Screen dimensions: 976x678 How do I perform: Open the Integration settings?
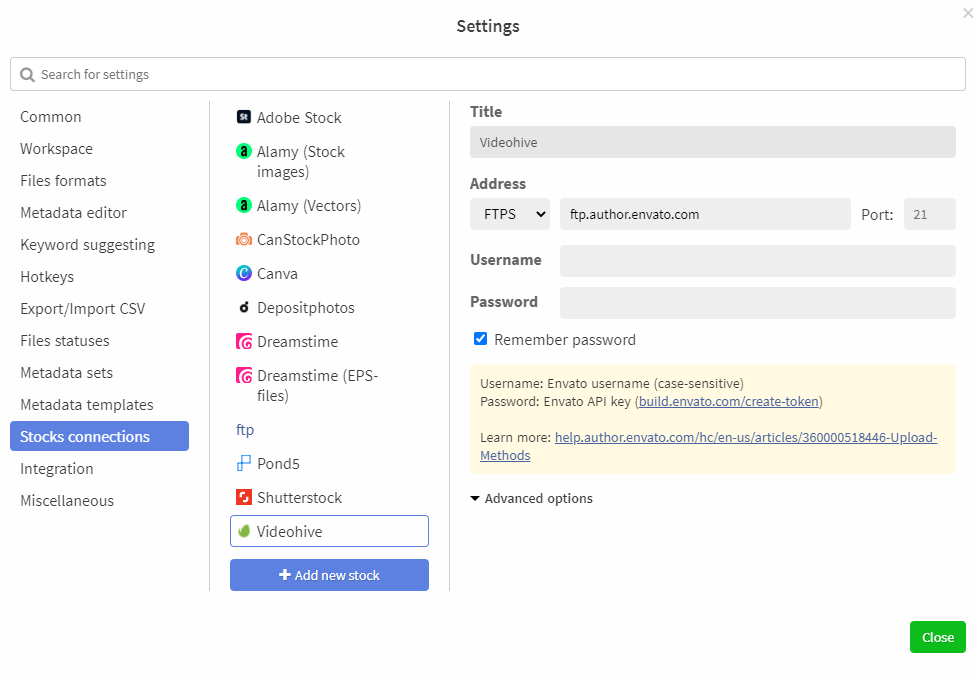pos(57,469)
